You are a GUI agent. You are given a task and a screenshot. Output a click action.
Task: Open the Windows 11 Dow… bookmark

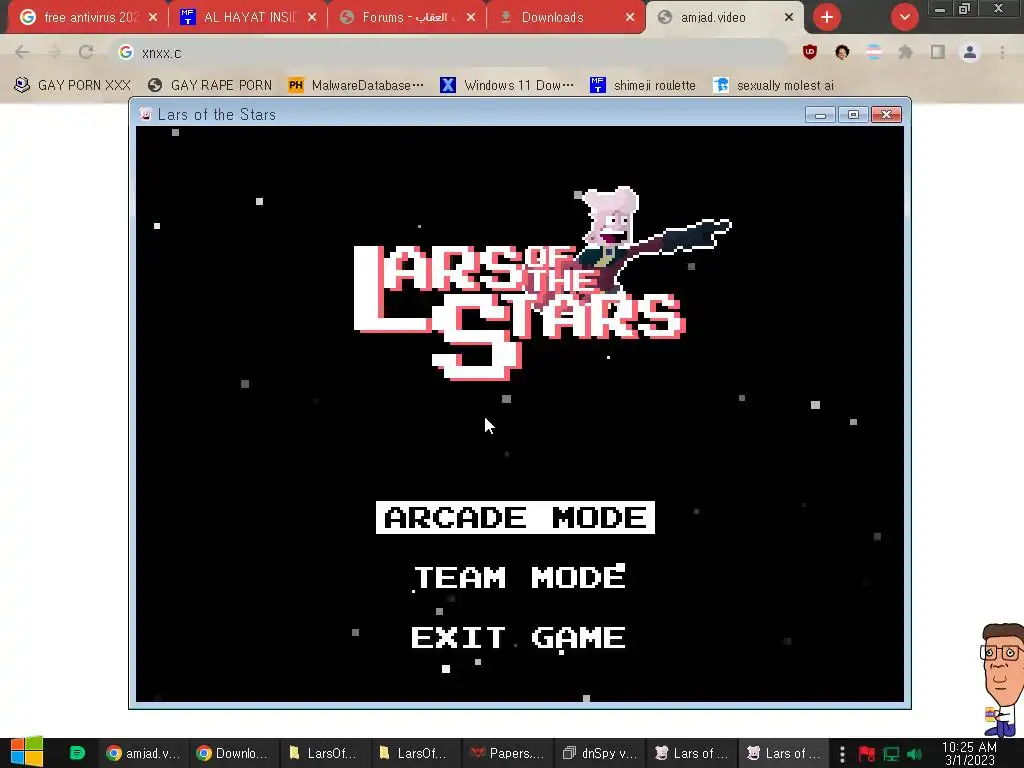click(x=507, y=85)
